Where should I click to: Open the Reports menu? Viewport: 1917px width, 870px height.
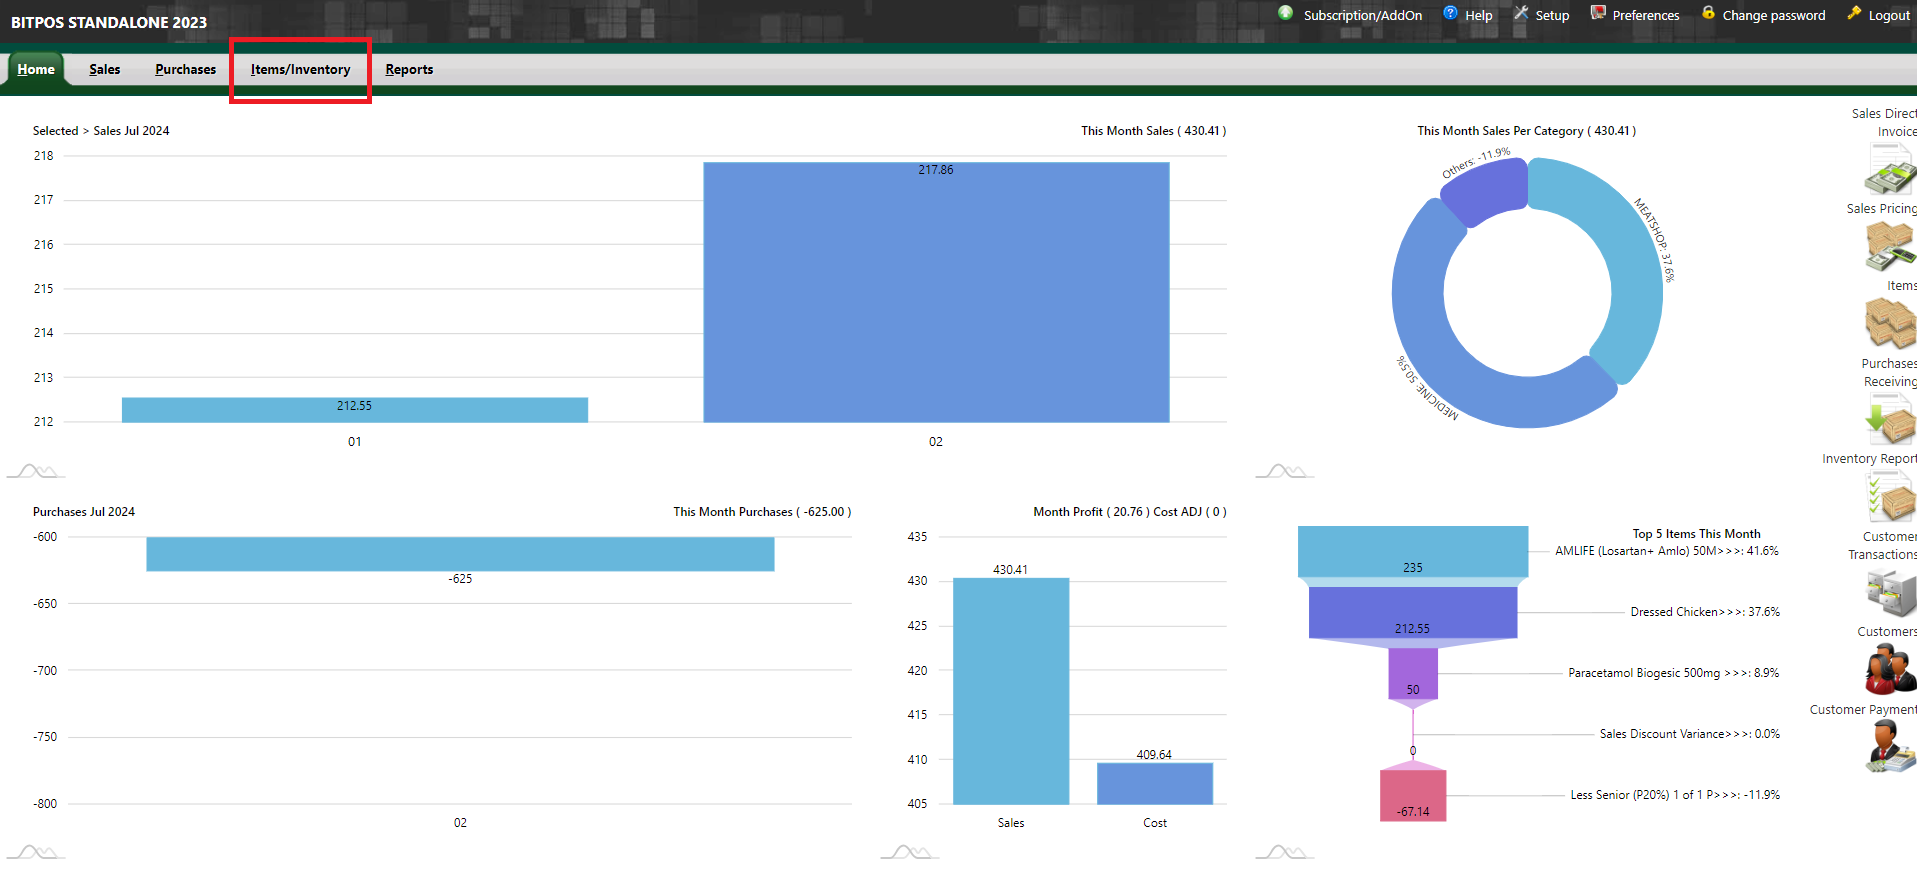pyautogui.click(x=409, y=69)
